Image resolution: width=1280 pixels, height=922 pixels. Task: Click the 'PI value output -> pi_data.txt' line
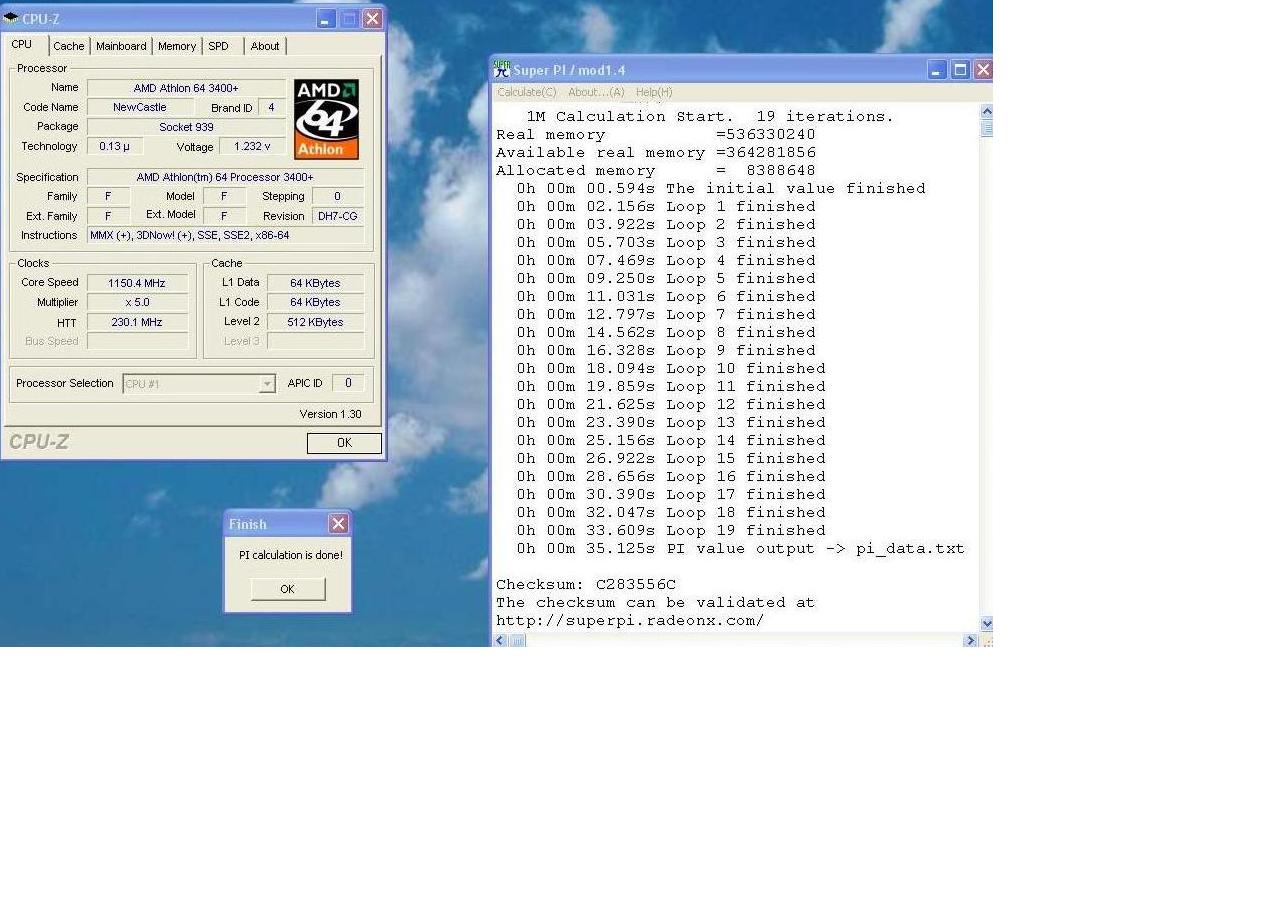coord(740,548)
